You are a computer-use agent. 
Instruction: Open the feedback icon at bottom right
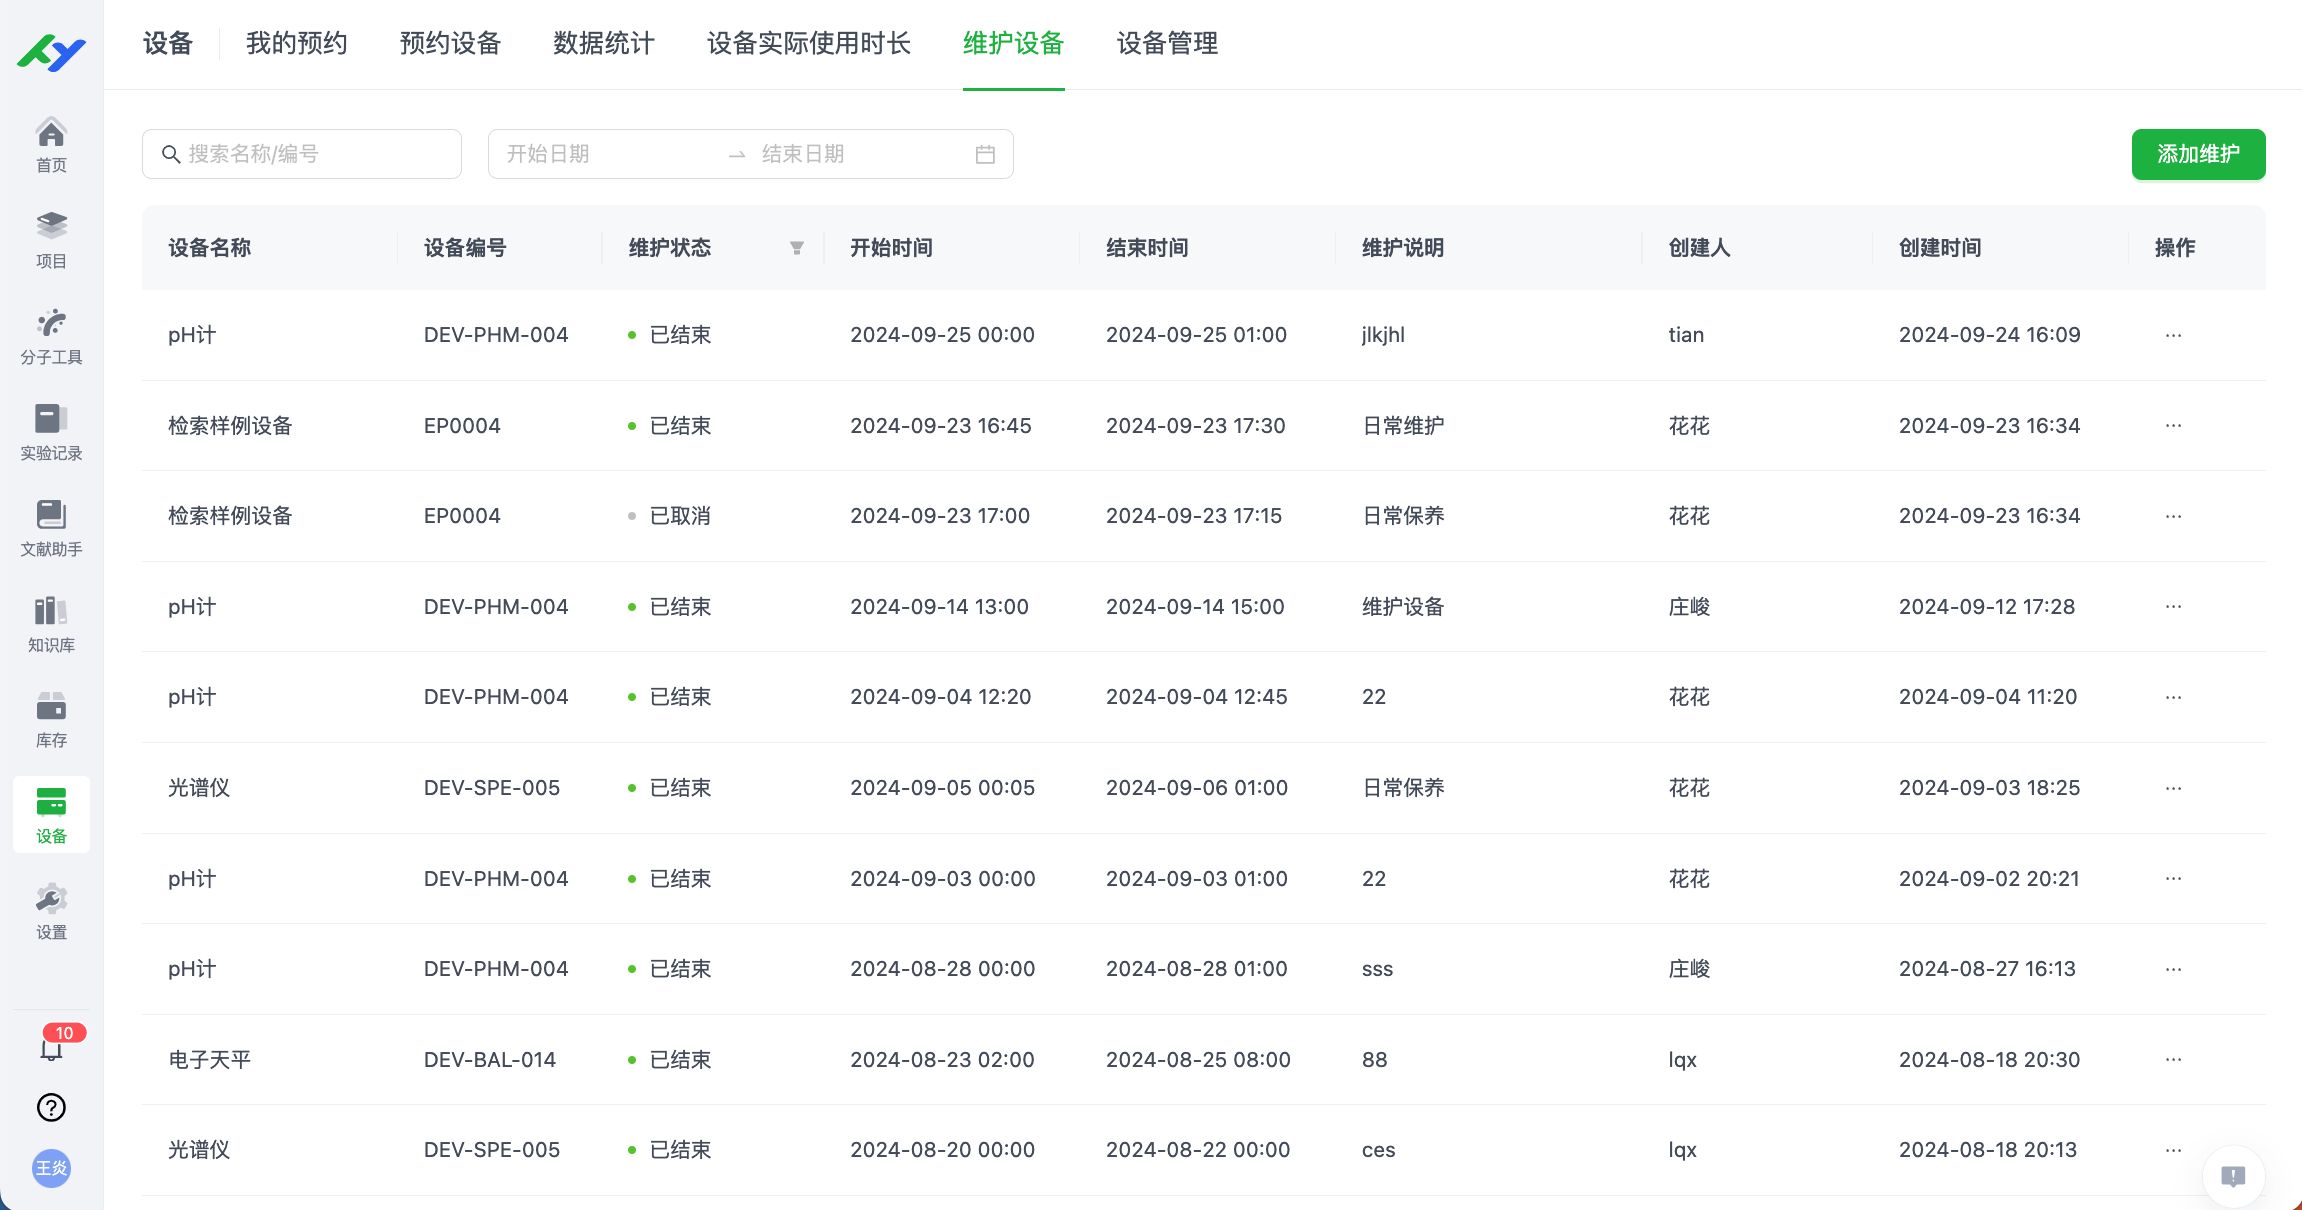tap(2233, 1176)
